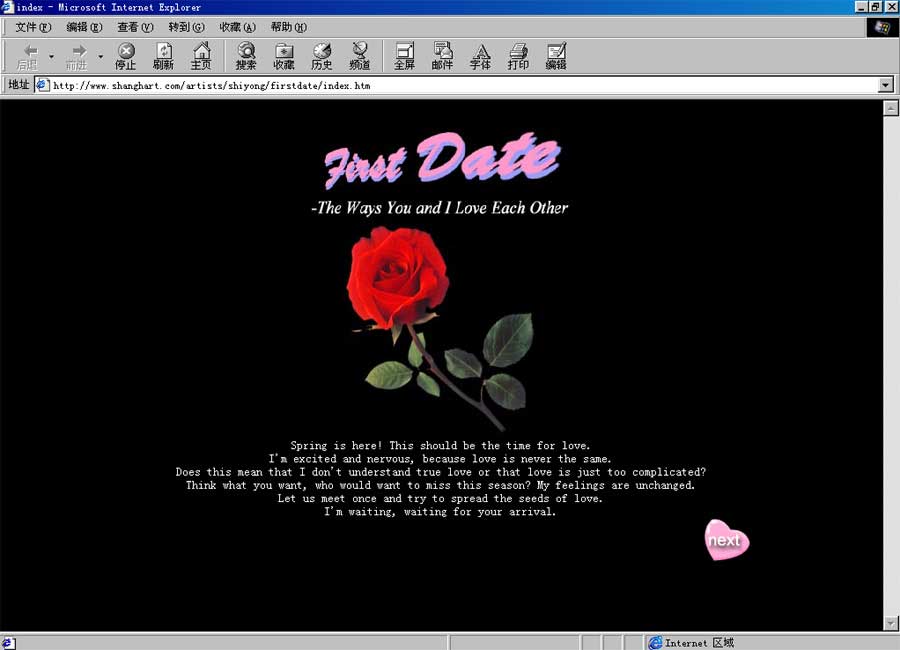Open Mail (邮件) toolbar icon
The image size is (900, 650).
coord(443,56)
